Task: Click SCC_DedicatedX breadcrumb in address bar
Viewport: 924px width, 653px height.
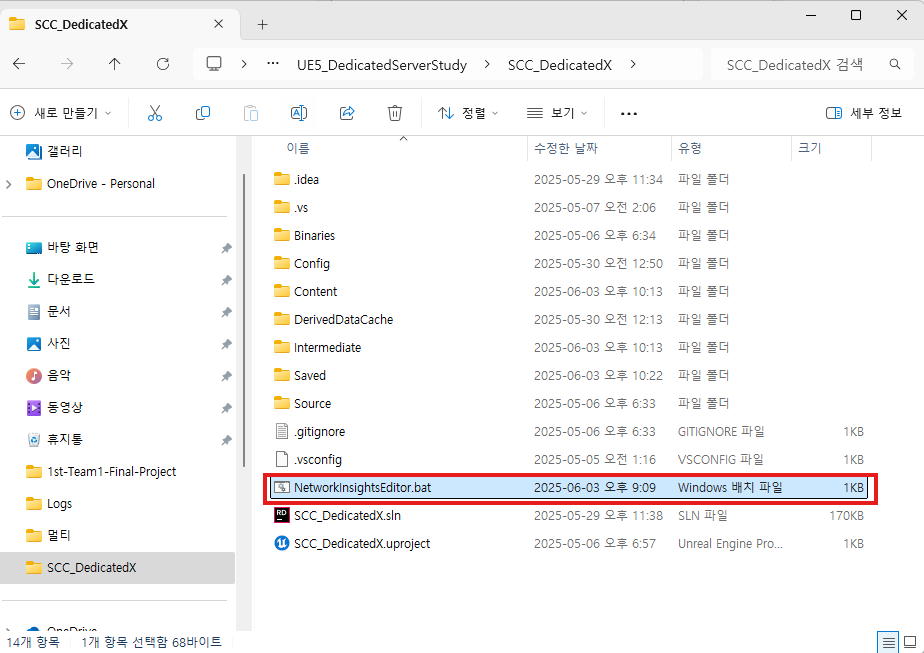Action: pyautogui.click(x=560, y=65)
